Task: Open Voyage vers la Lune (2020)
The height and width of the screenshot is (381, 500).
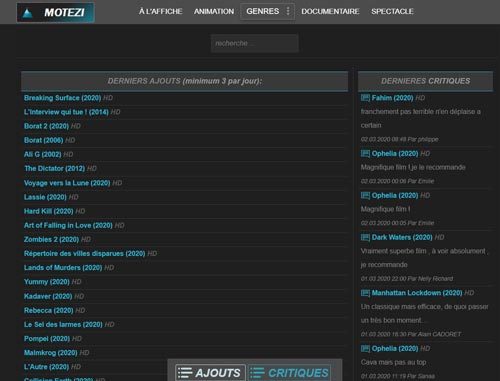Action: (x=67, y=183)
